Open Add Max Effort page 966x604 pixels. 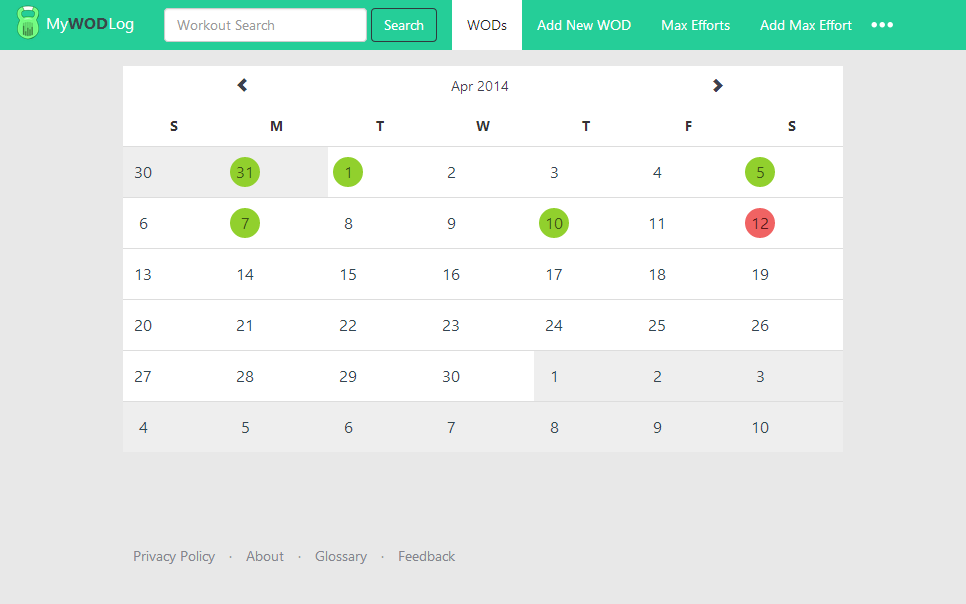click(806, 25)
